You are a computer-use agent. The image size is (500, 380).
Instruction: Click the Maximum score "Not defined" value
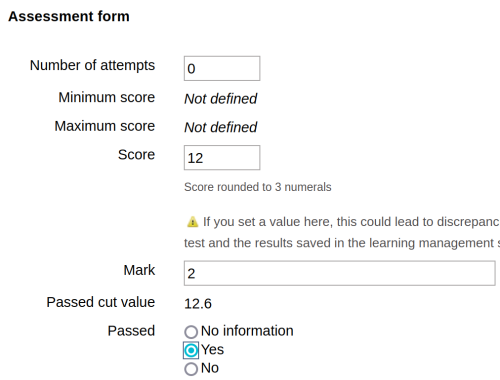(221, 127)
